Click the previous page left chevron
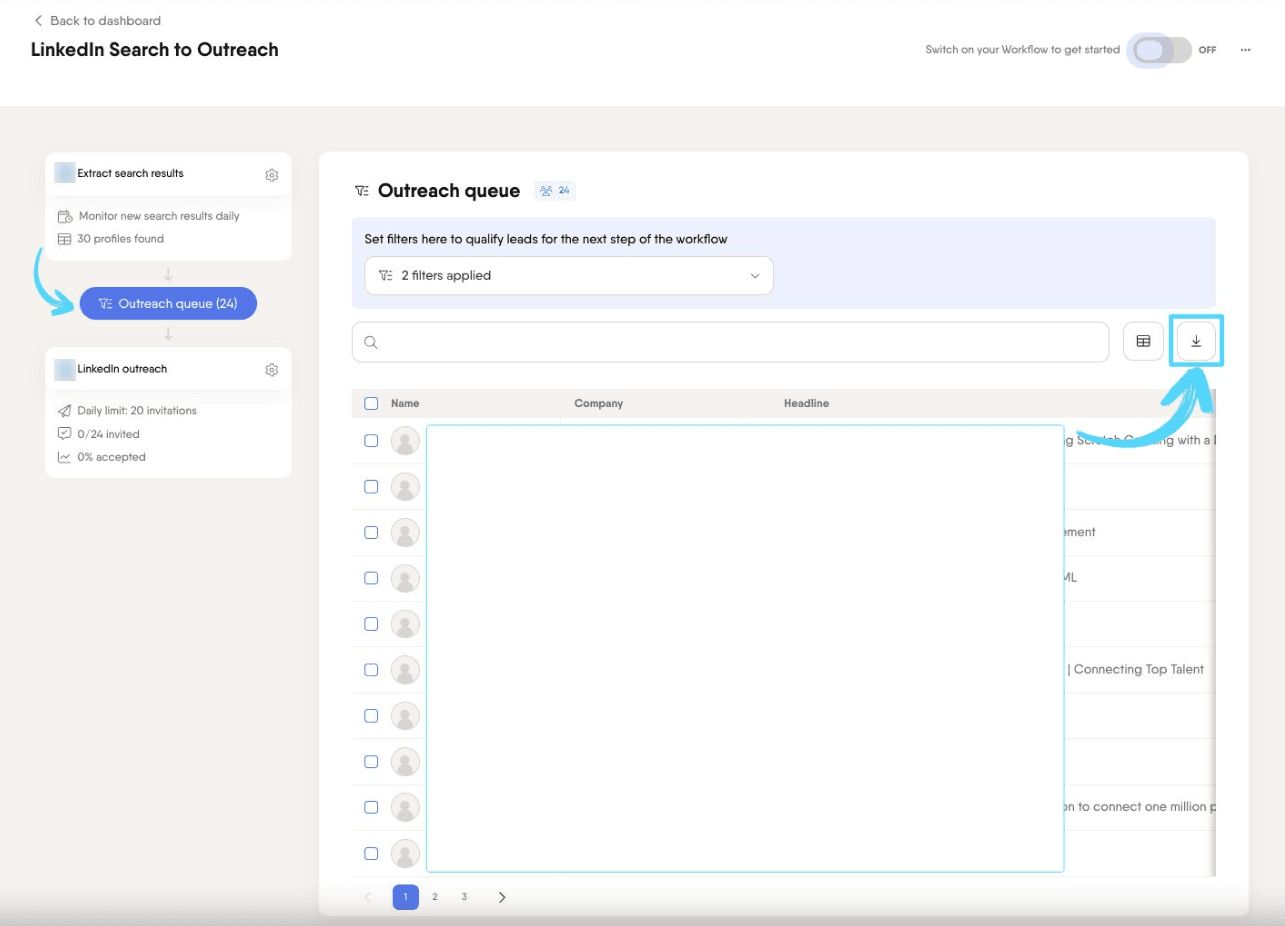Viewport: 1285px width, 926px height. (x=367, y=897)
